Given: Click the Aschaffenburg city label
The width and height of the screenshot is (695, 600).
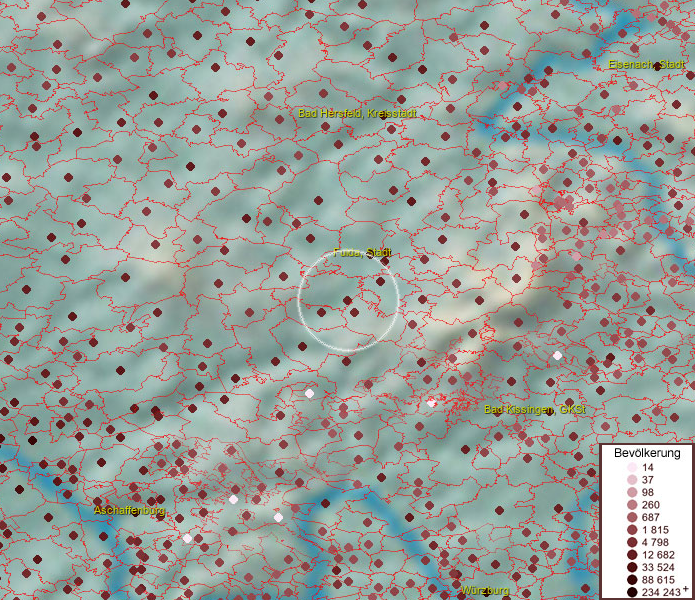Looking at the screenshot, I should click(x=128, y=510).
